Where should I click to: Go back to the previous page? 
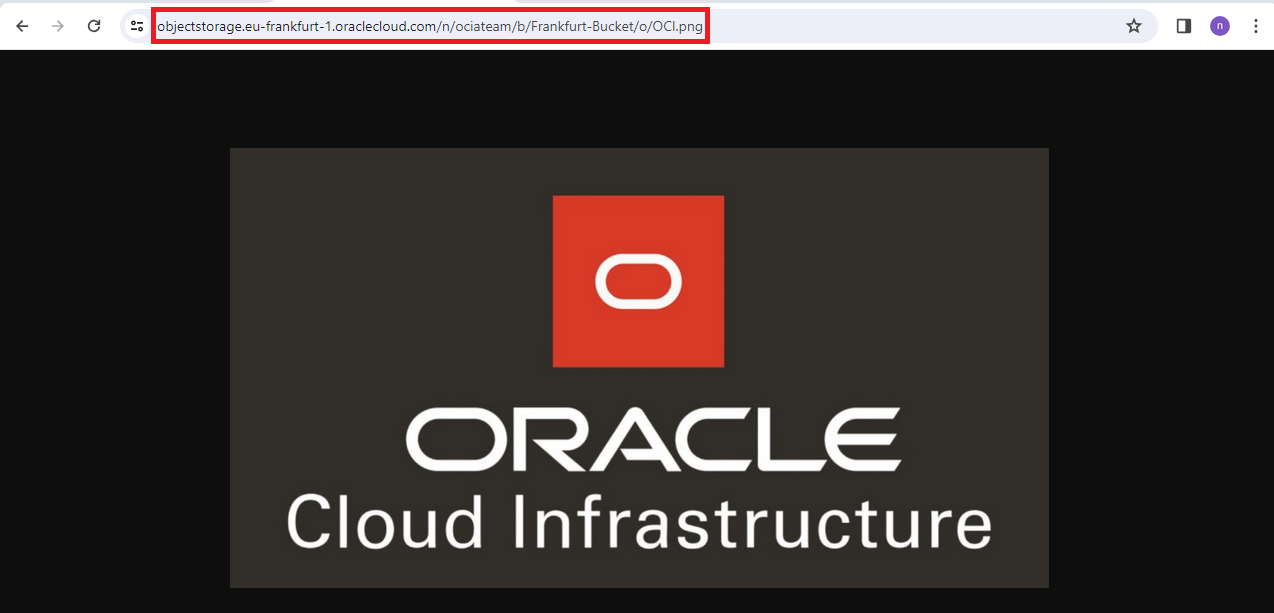(22, 26)
